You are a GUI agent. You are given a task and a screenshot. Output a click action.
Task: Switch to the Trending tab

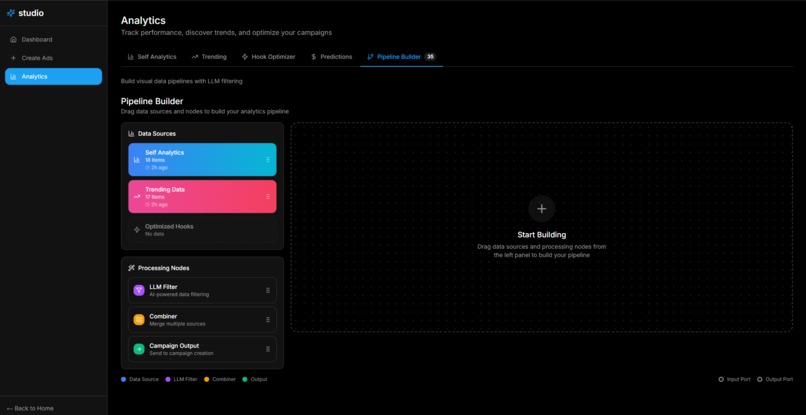209,57
